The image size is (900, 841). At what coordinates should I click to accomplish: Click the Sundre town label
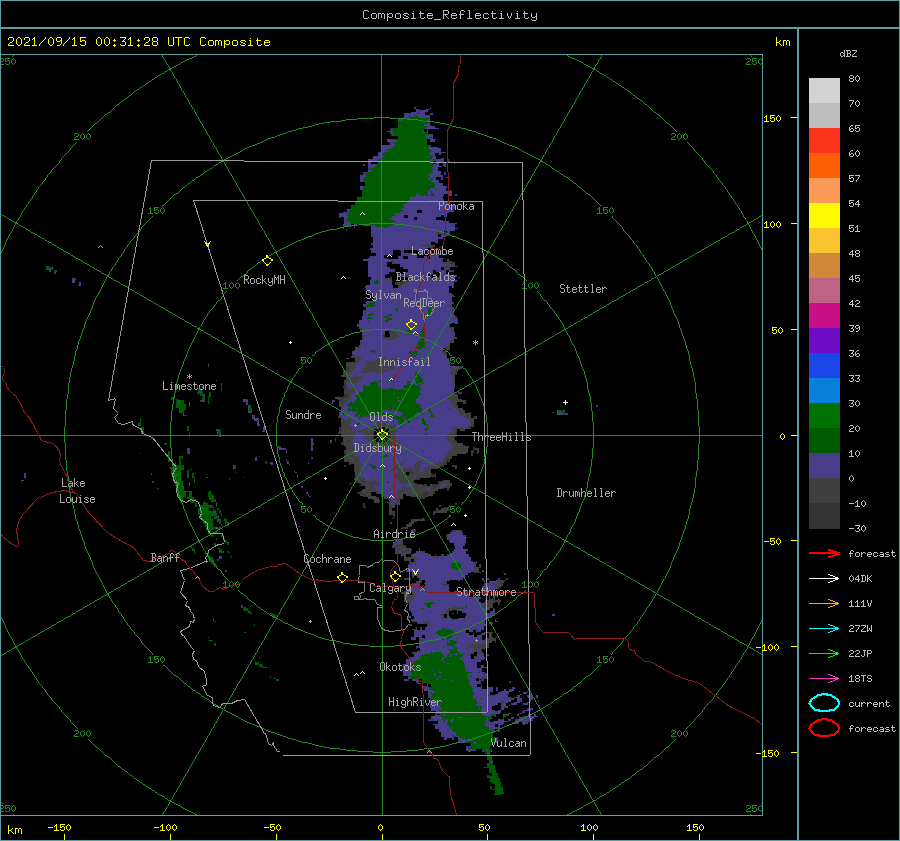pos(303,414)
